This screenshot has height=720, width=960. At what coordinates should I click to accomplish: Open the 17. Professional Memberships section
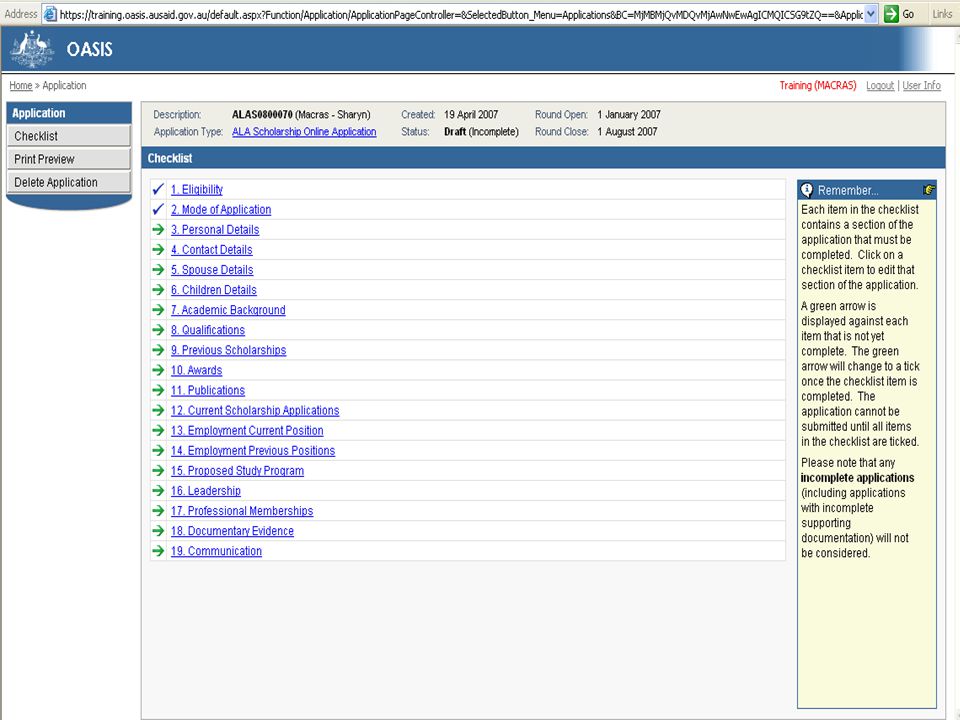click(242, 511)
